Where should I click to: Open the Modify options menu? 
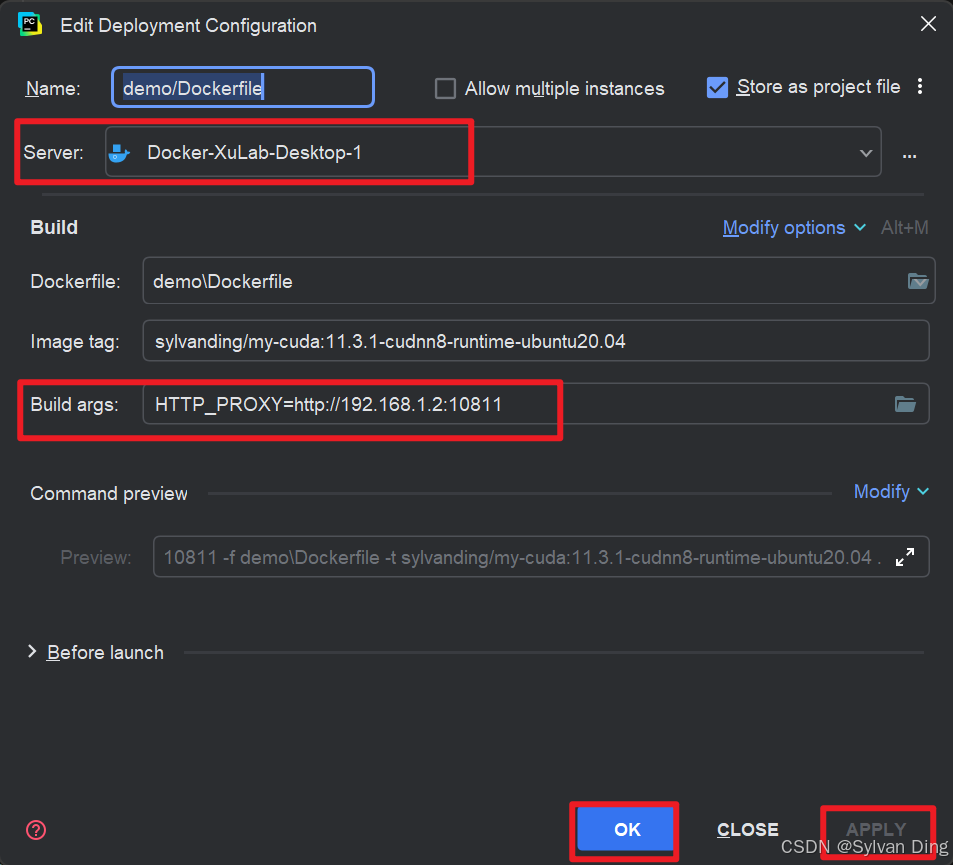(x=794, y=227)
